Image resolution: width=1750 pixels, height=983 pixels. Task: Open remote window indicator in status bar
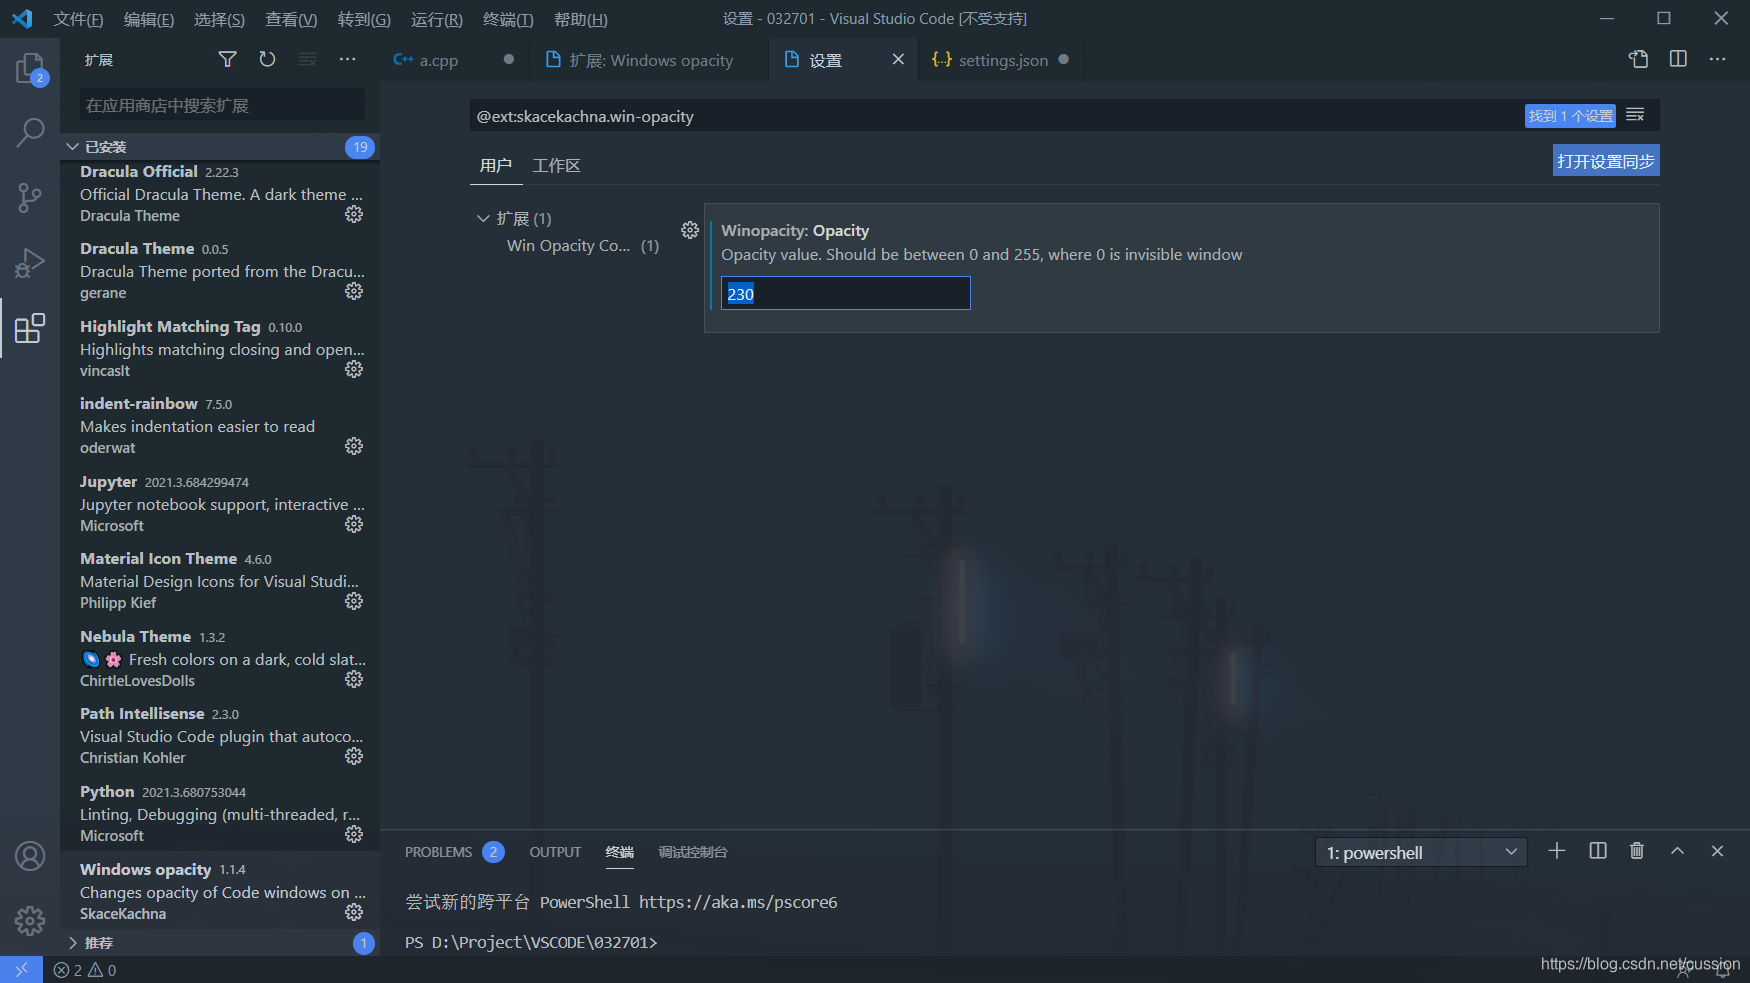(21, 970)
